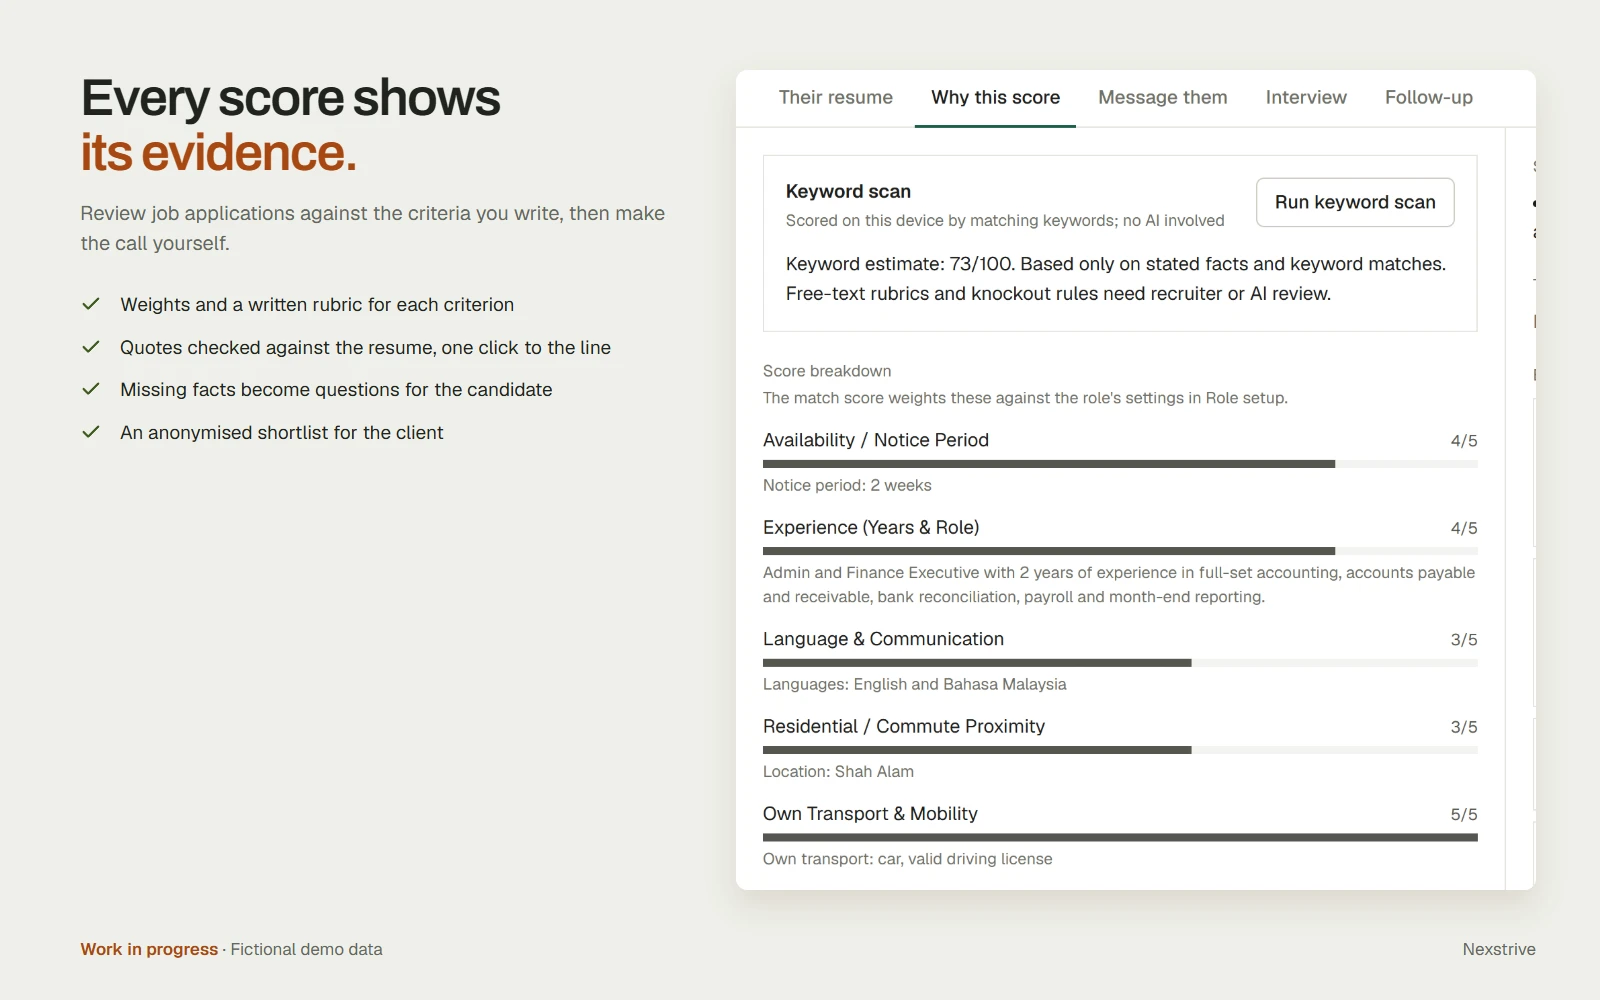Click the 'Fictional demo data' footer text

coord(306,949)
